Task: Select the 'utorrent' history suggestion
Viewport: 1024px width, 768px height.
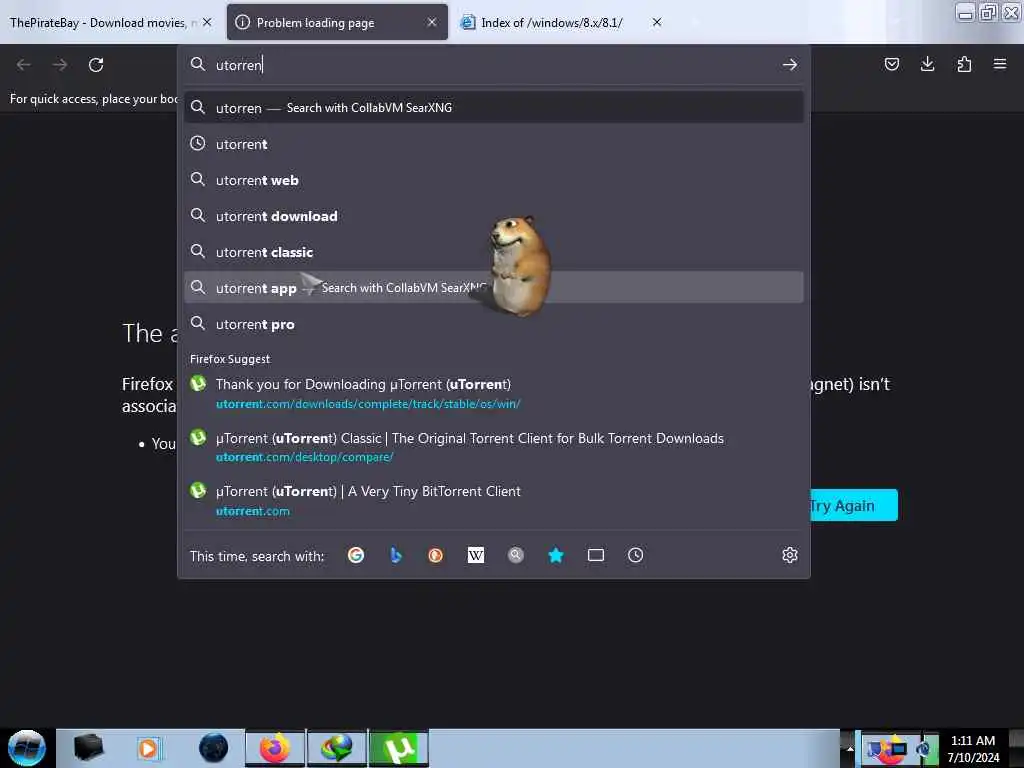Action: click(494, 144)
